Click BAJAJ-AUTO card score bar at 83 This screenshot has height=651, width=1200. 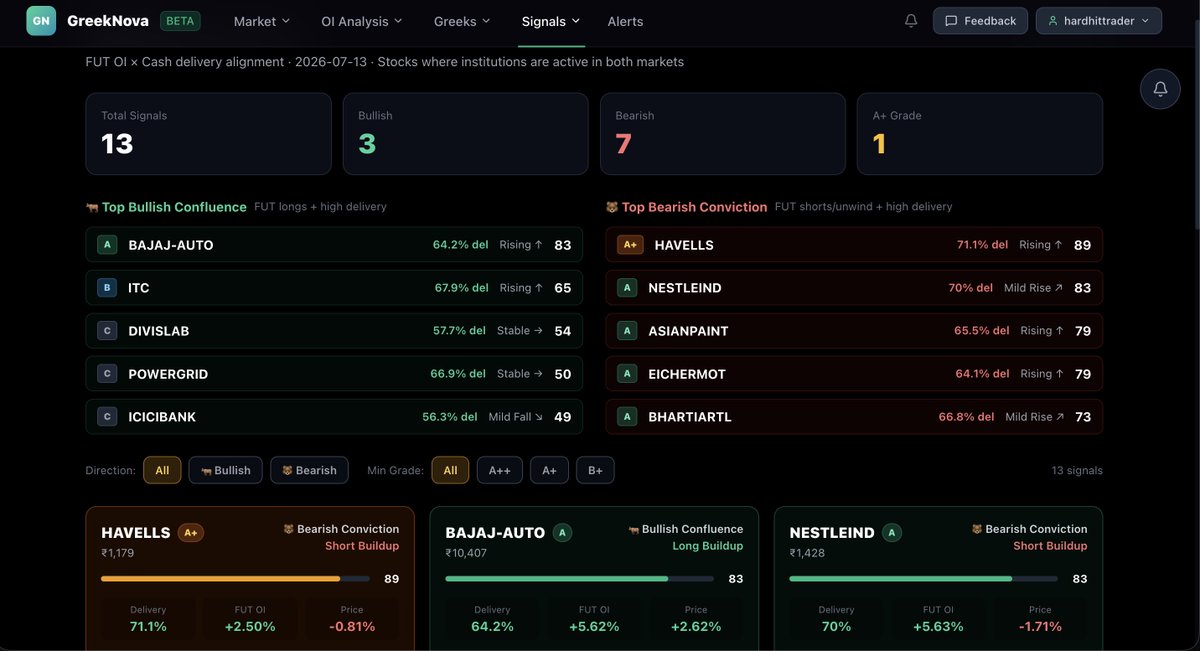point(579,578)
